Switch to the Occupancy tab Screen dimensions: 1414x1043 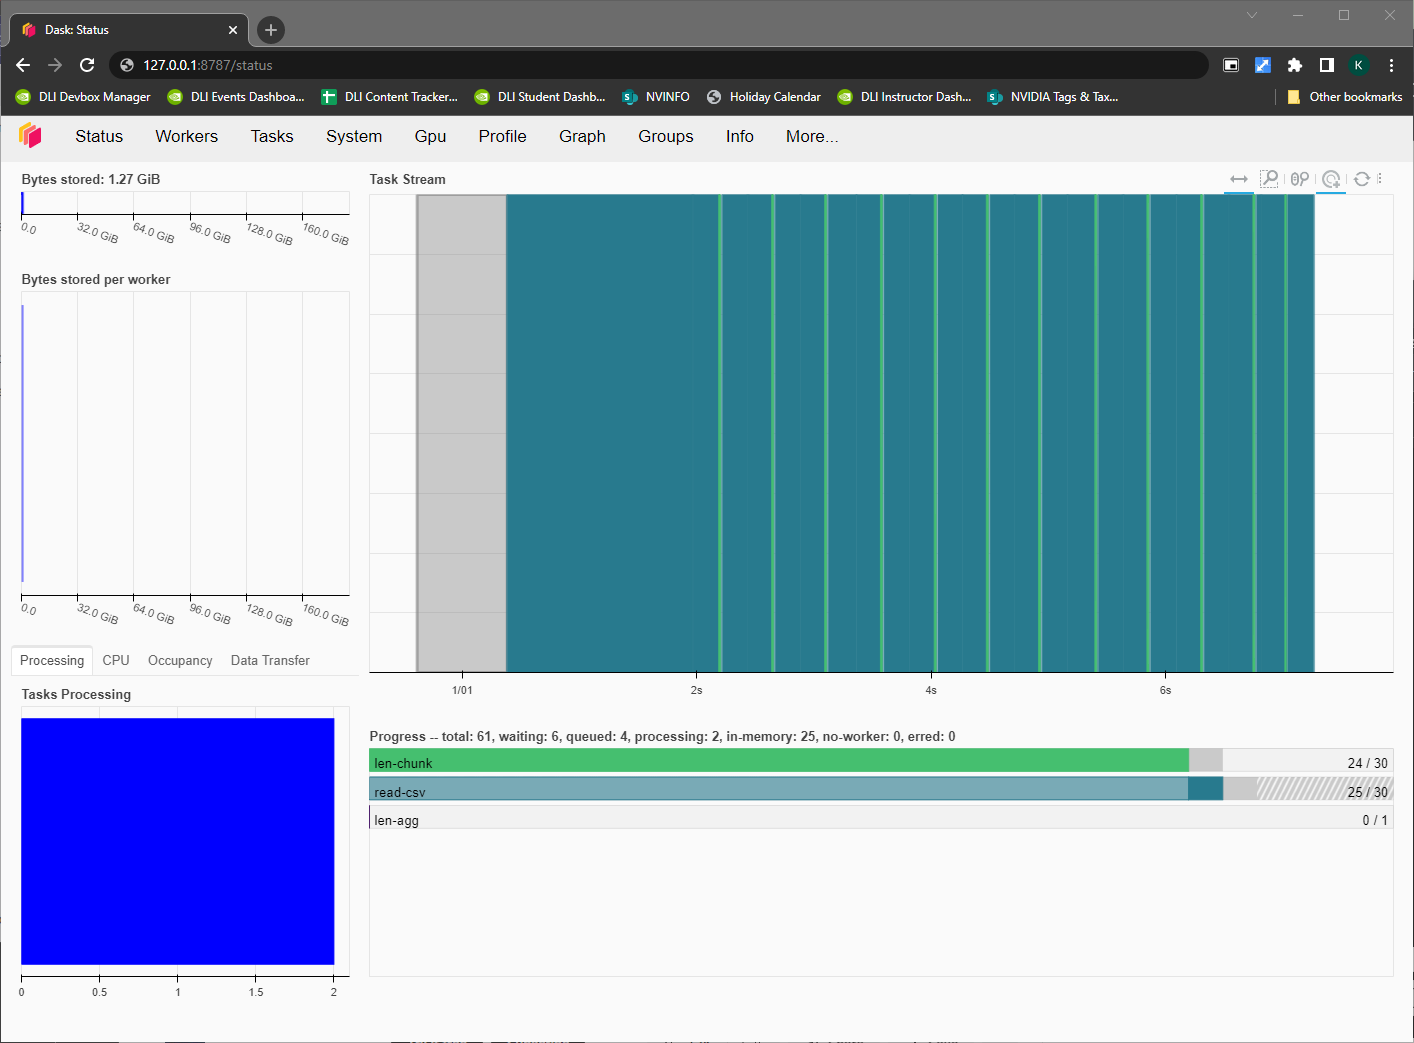coord(180,660)
